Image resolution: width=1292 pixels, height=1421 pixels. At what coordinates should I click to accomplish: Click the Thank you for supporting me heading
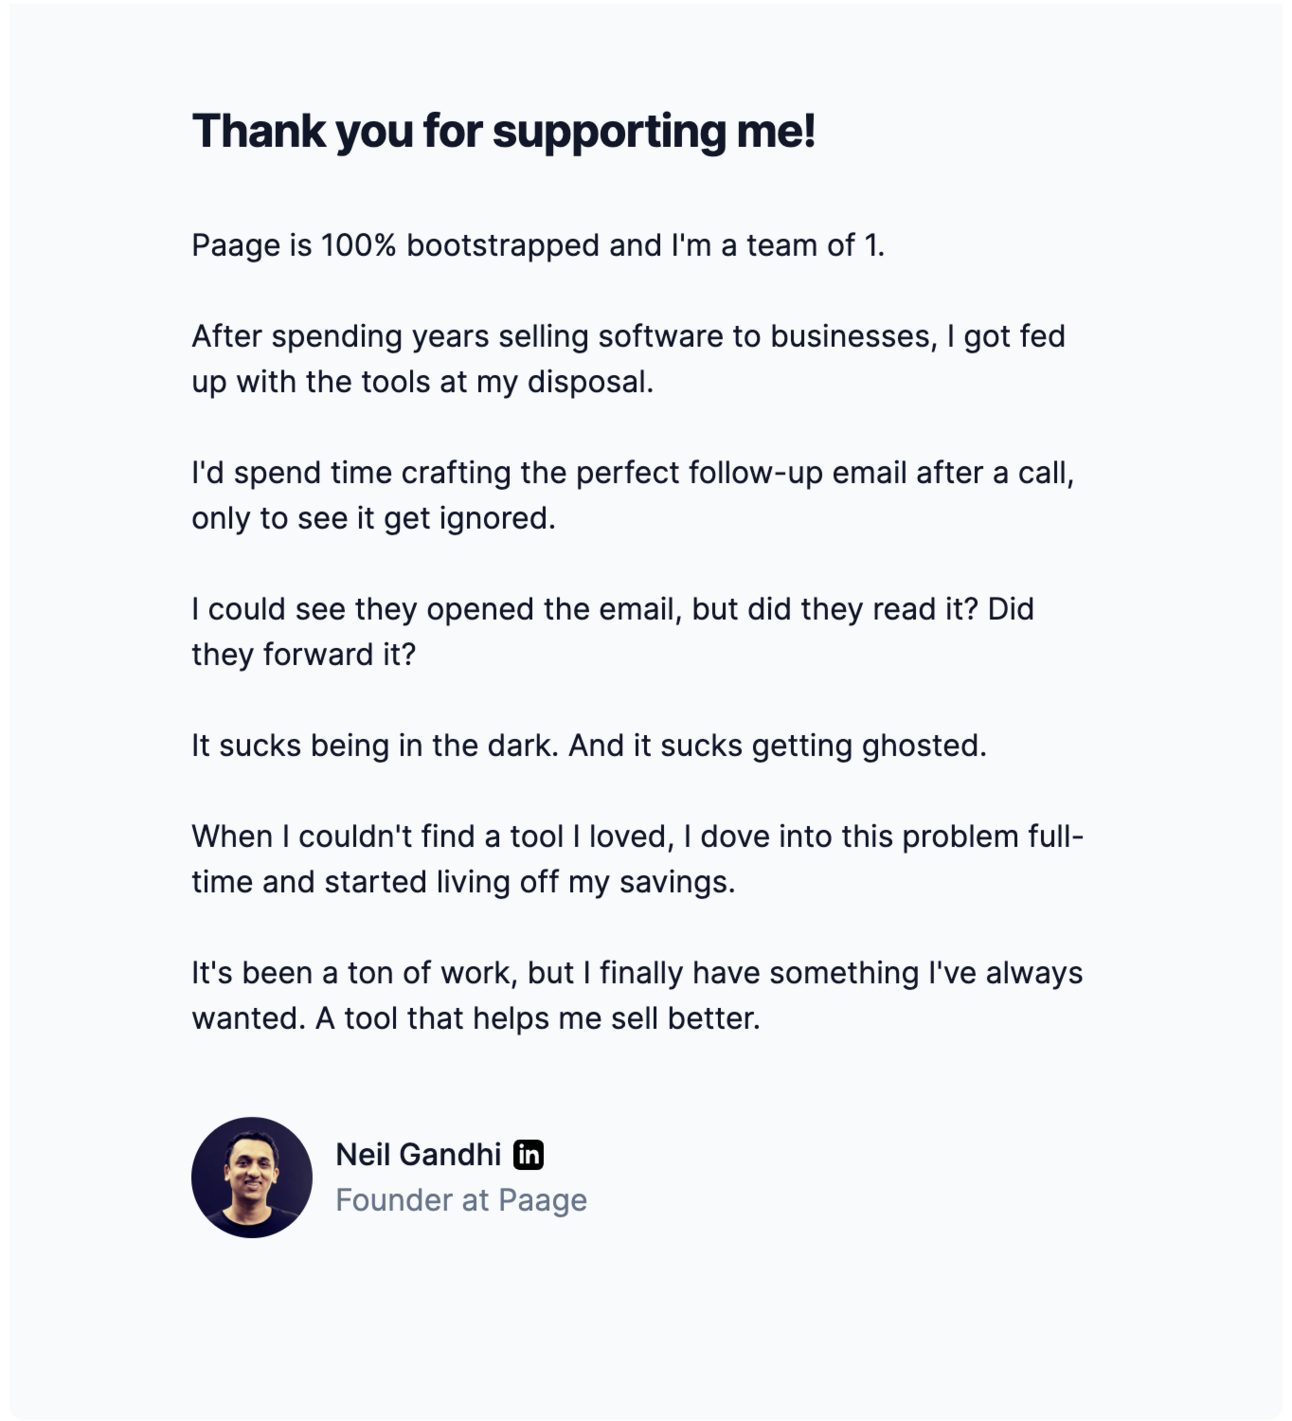pos(503,131)
